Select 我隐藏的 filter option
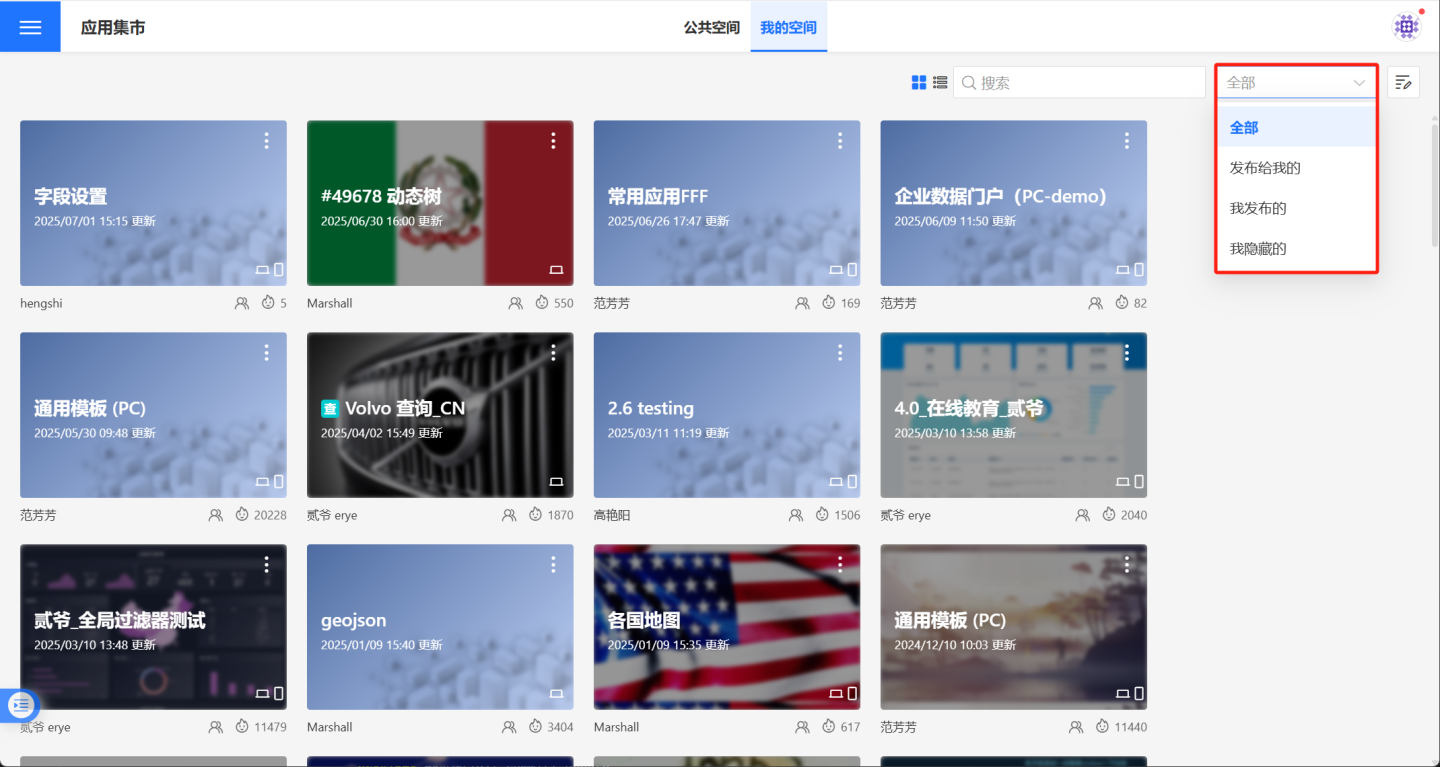 [1258, 248]
